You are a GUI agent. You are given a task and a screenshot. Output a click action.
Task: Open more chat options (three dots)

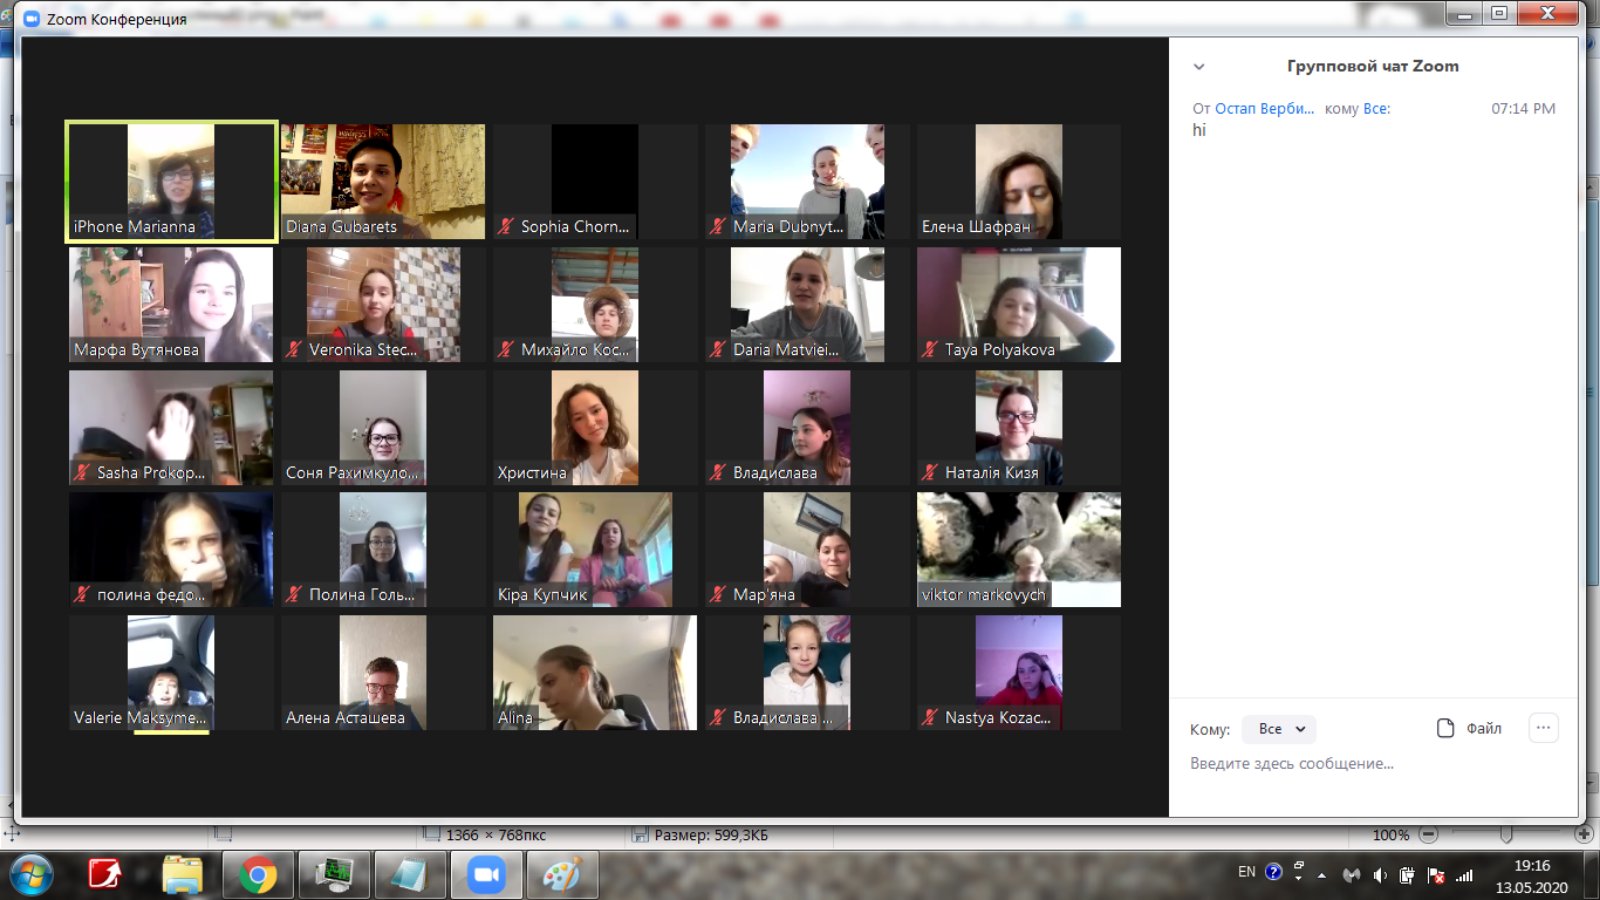[x=1543, y=728]
